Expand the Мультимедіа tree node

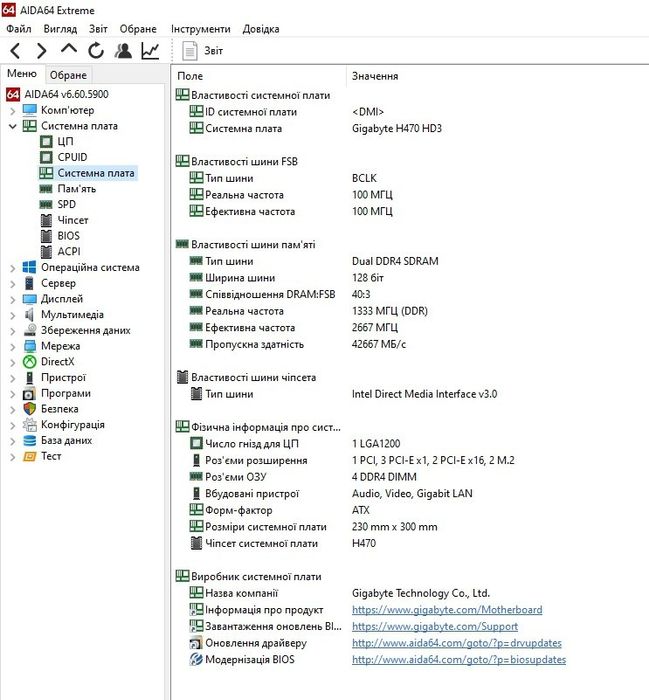pyautogui.click(x=12, y=315)
